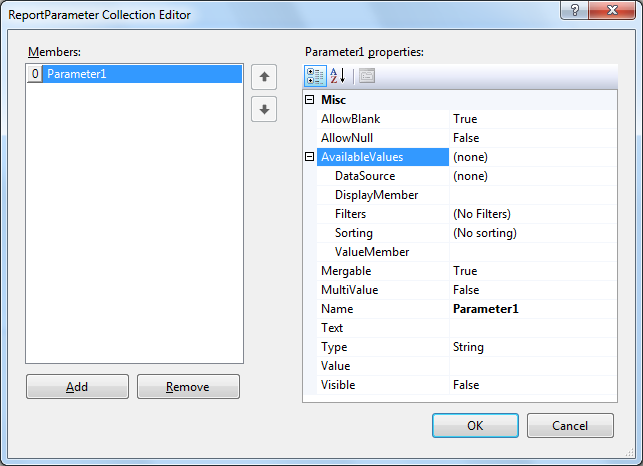Edit the Name field Parameter1
This screenshot has height=466, width=643.
click(533, 309)
